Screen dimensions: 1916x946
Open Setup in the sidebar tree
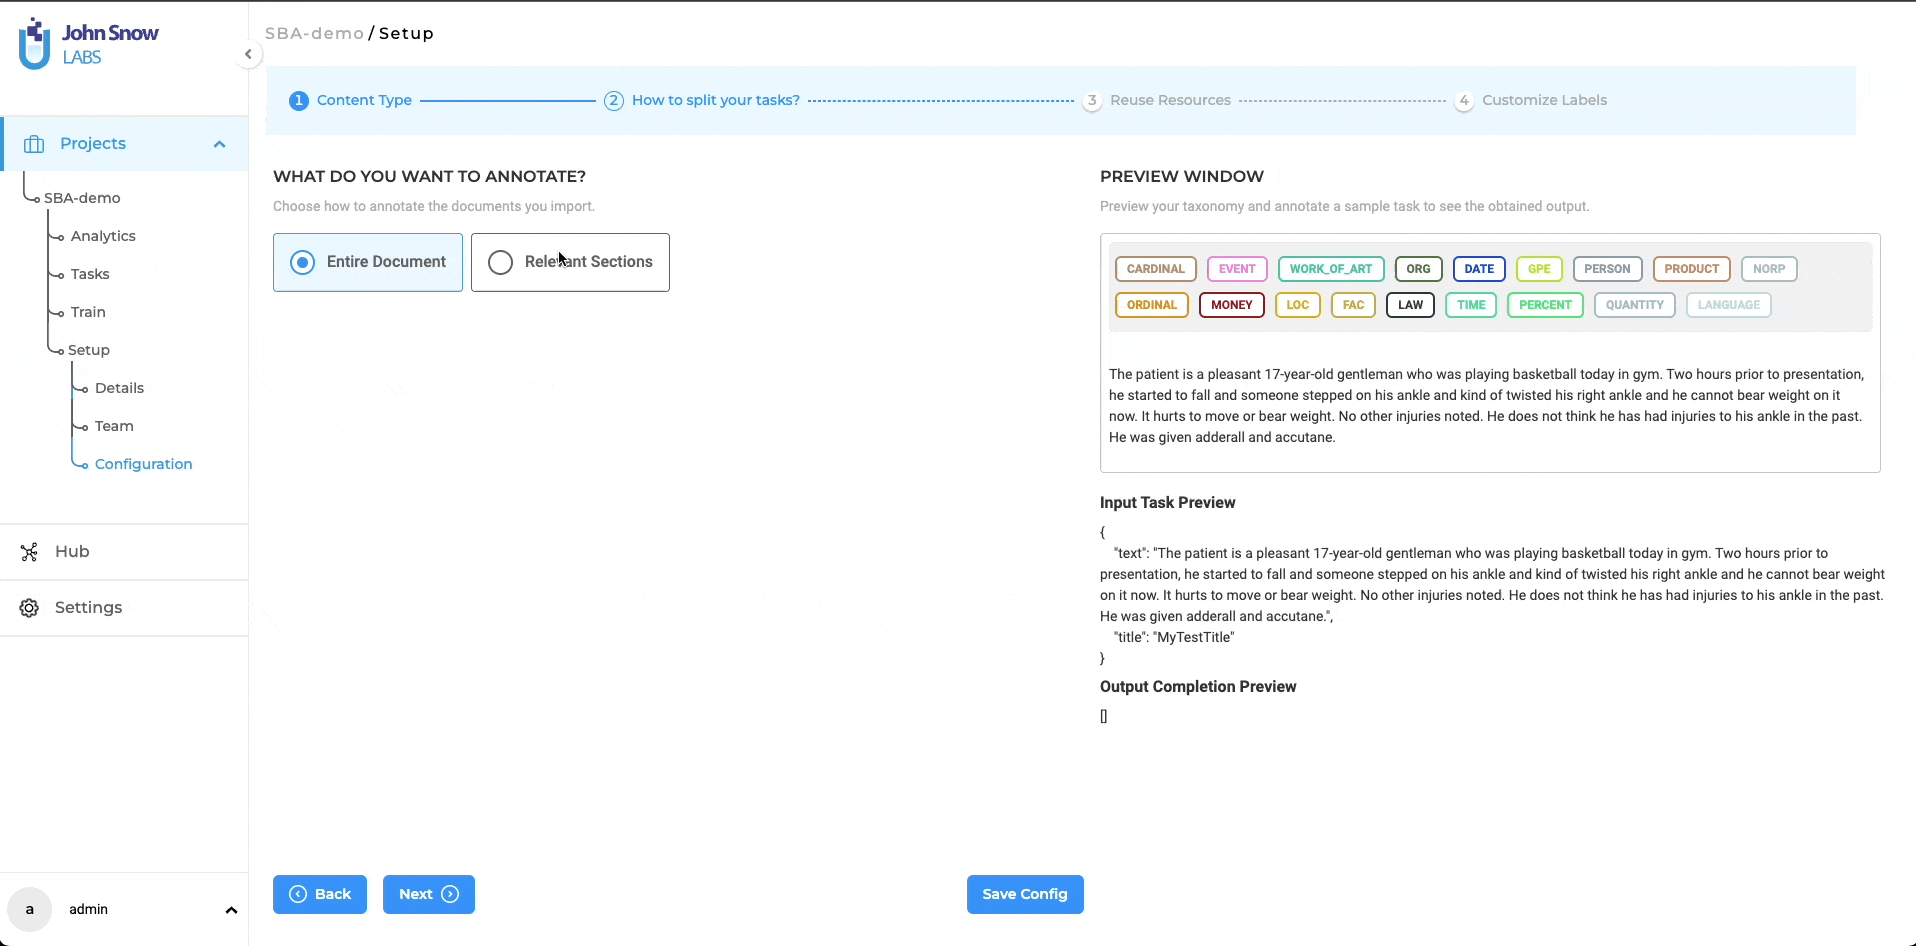pos(89,350)
